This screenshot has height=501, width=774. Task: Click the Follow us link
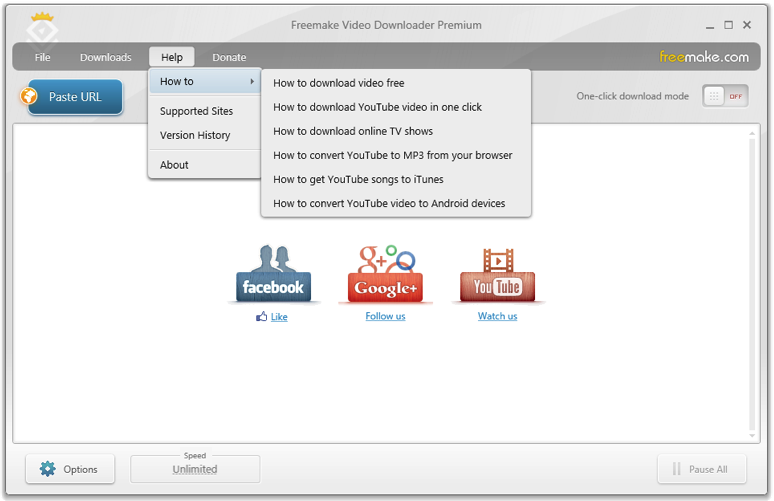point(386,316)
